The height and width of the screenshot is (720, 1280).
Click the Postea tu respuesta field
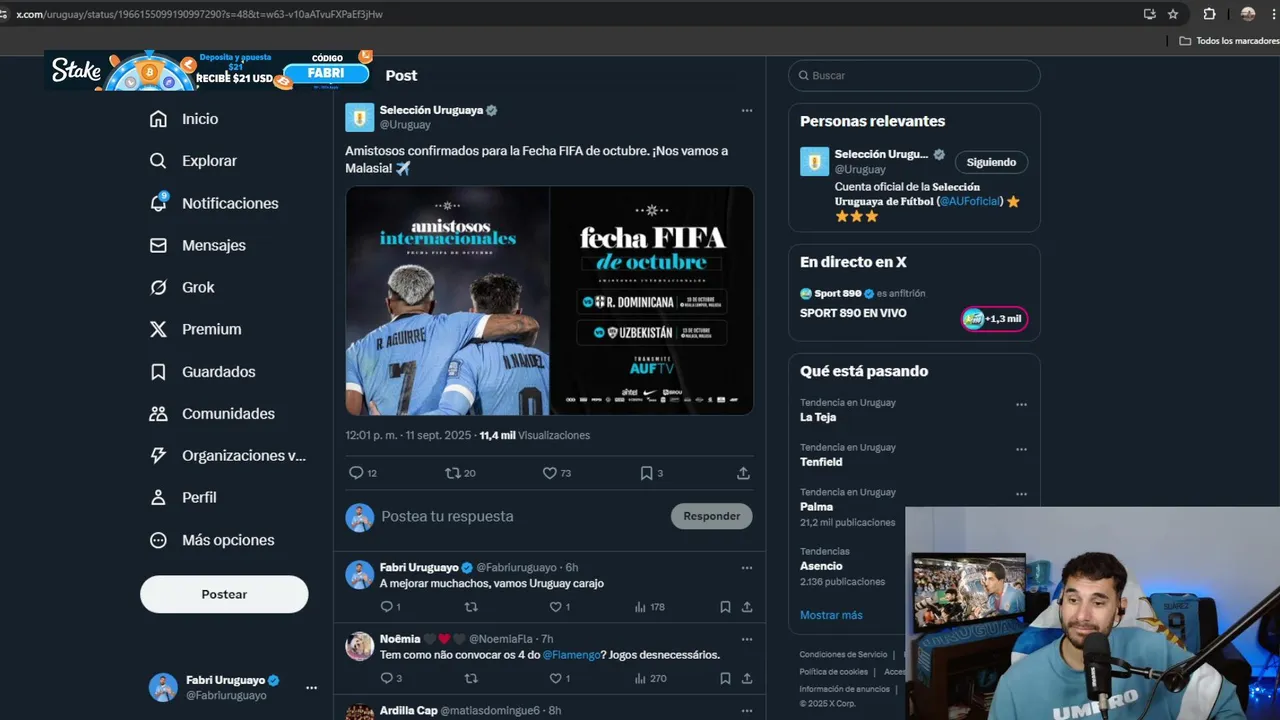pyautogui.click(x=520, y=517)
